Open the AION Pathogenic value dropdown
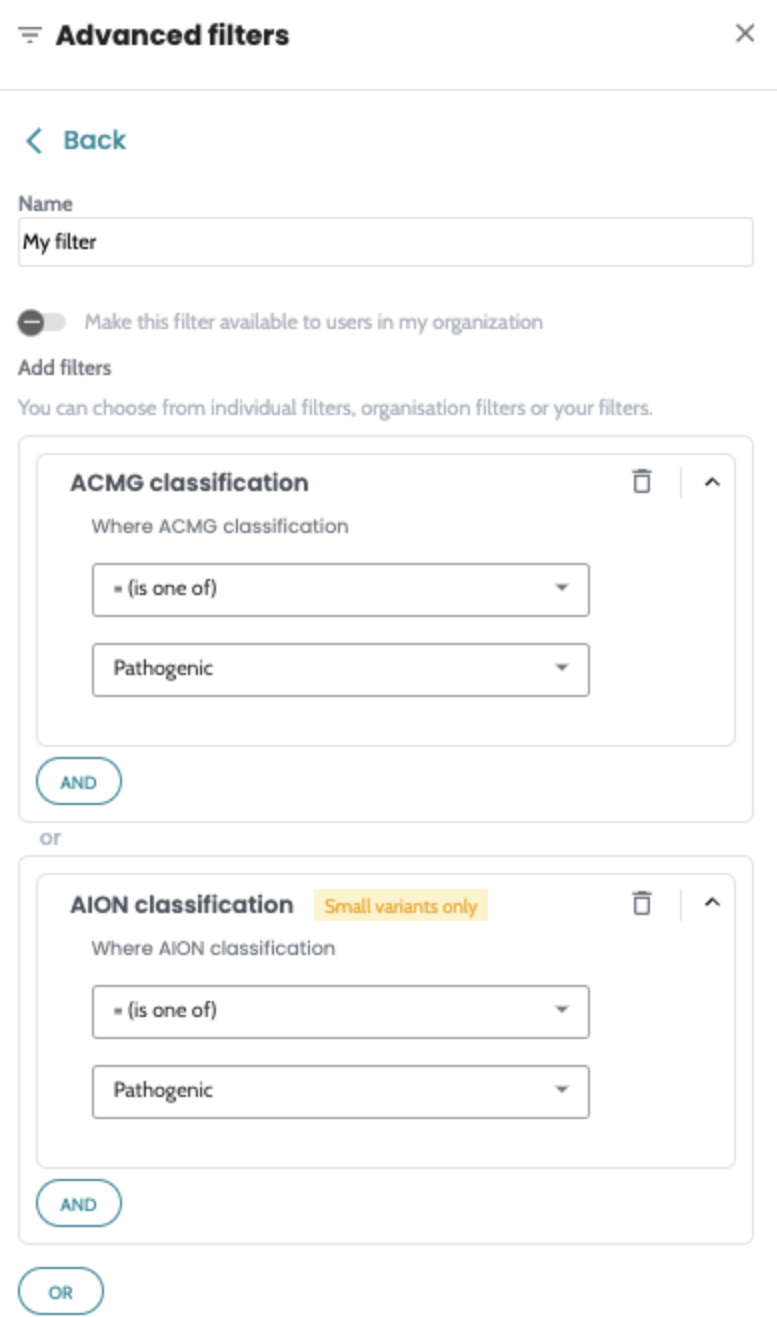The width and height of the screenshot is (777, 1317). coord(340,1091)
